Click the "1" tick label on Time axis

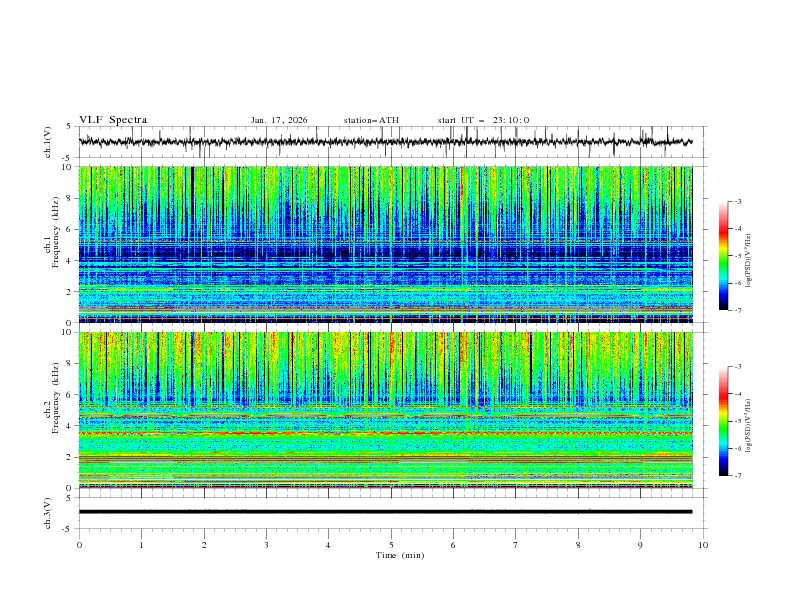click(141, 545)
